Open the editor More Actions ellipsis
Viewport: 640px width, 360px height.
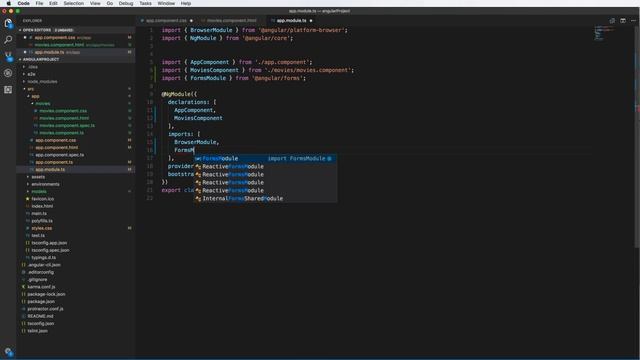coord(633,20)
